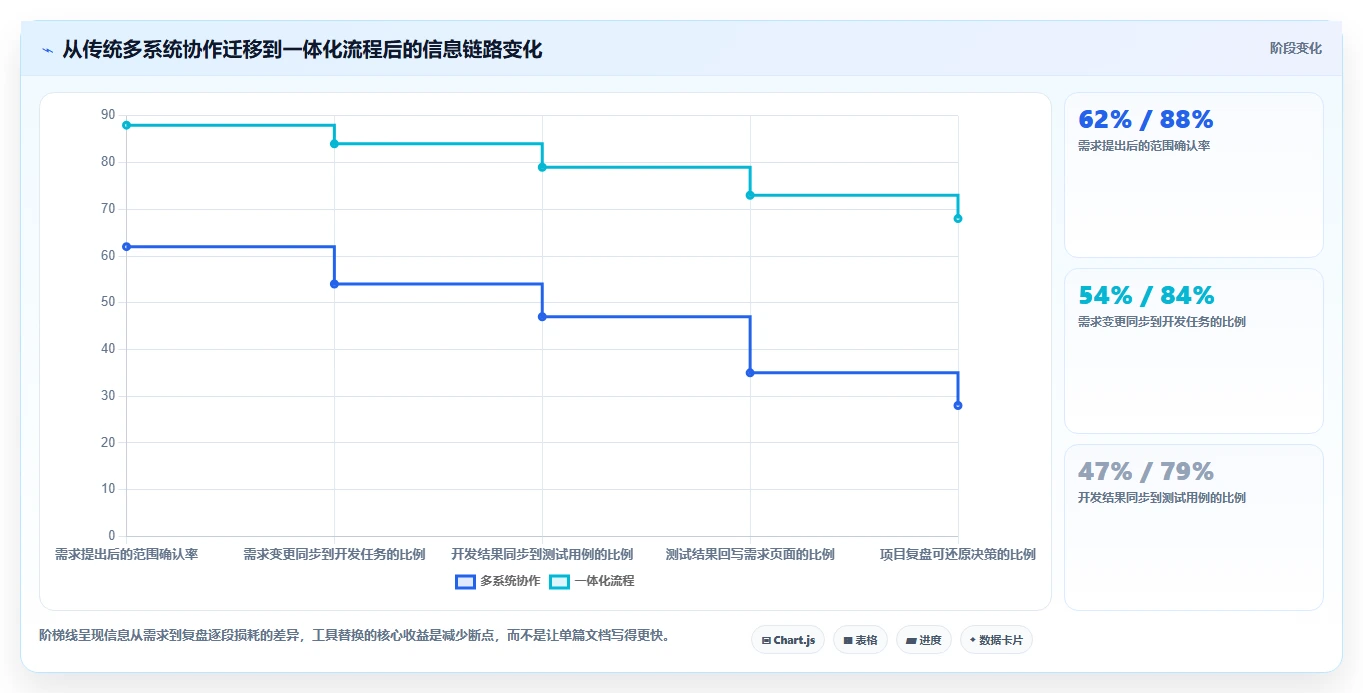The width and height of the screenshot is (1363, 693).
Task: Click x-axis label 需求变更同步到开发任务的比例
Action: click(x=334, y=554)
